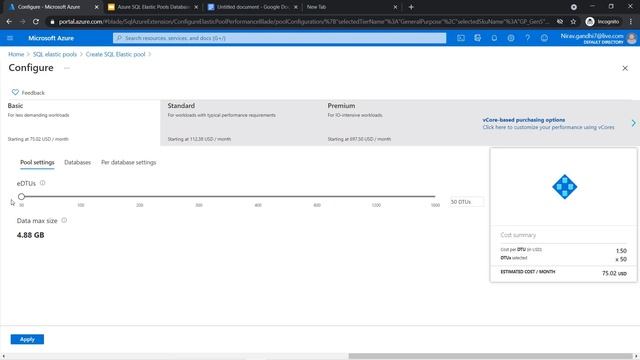This screenshot has width=640, height=360.
Task: Go to SQL elastic pools breadcrumb
Action: click(55, 54)
